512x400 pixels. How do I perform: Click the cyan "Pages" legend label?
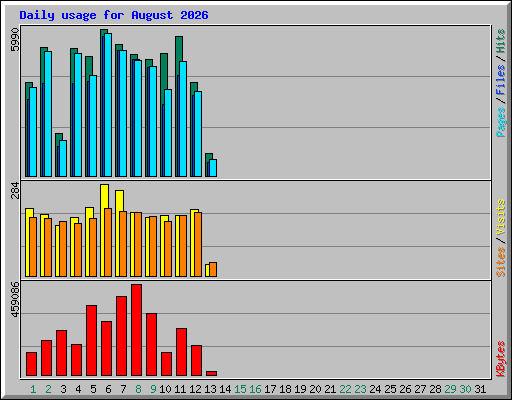click(x=501, y=122)
